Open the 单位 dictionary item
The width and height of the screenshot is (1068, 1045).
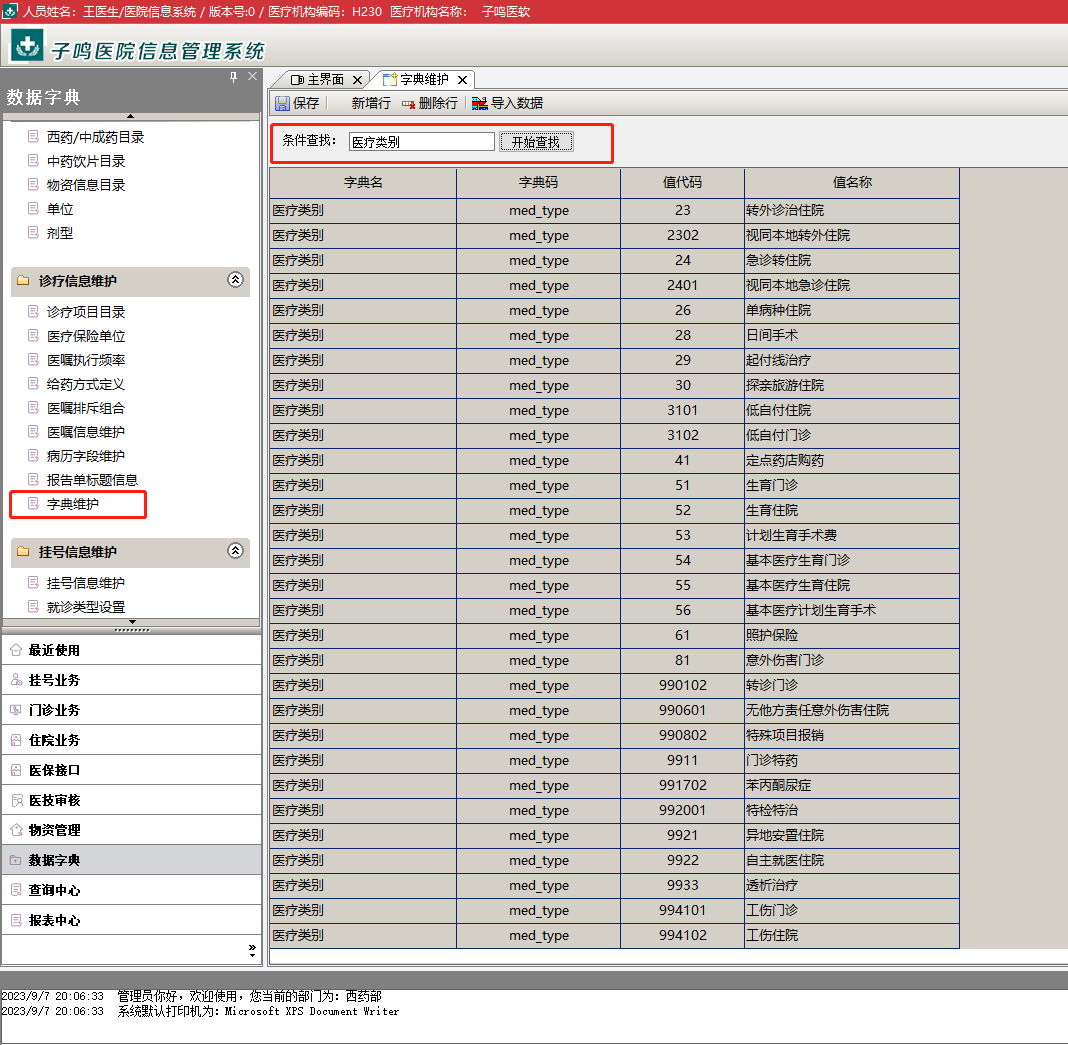[60, 209]
